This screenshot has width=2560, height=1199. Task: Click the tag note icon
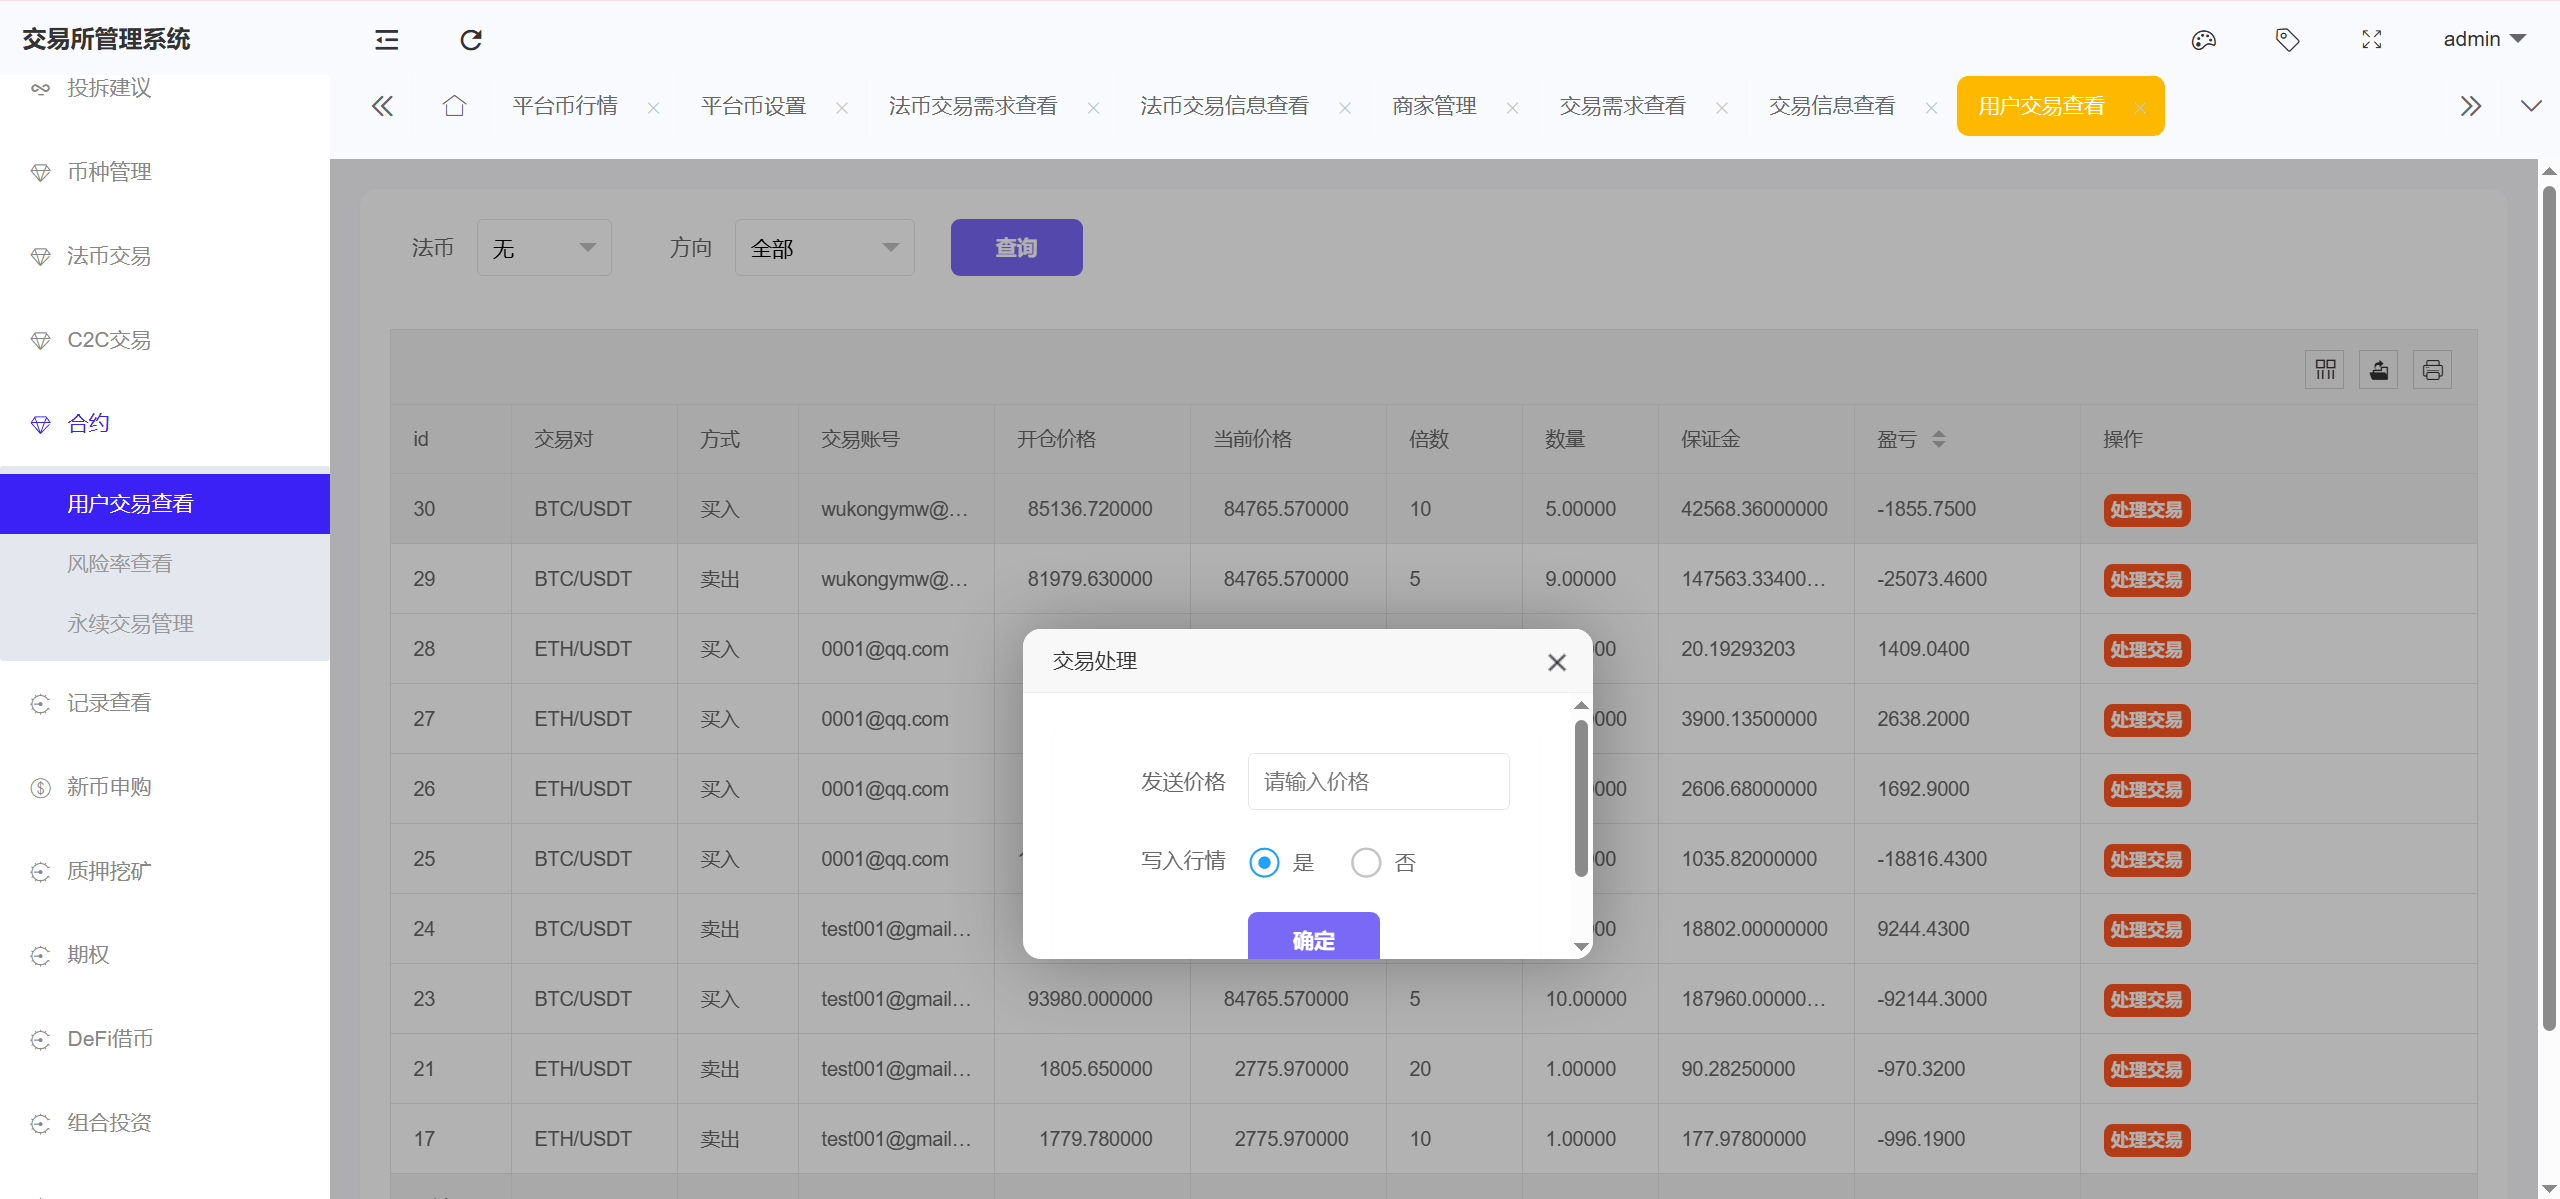[x=2287, y=40]
